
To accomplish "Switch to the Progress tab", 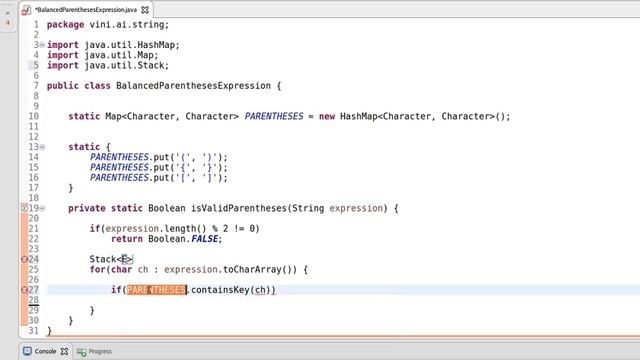I will point(100,351).
